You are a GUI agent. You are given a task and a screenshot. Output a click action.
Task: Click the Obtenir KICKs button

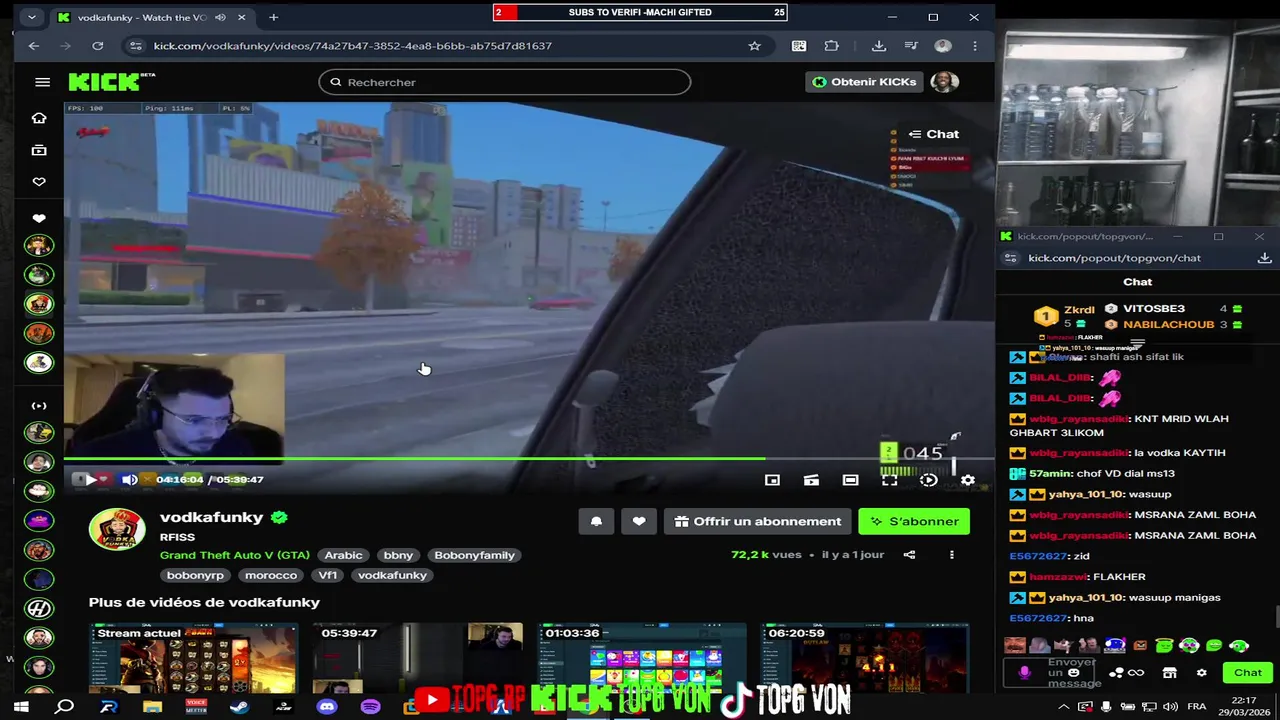pos(864,82)
